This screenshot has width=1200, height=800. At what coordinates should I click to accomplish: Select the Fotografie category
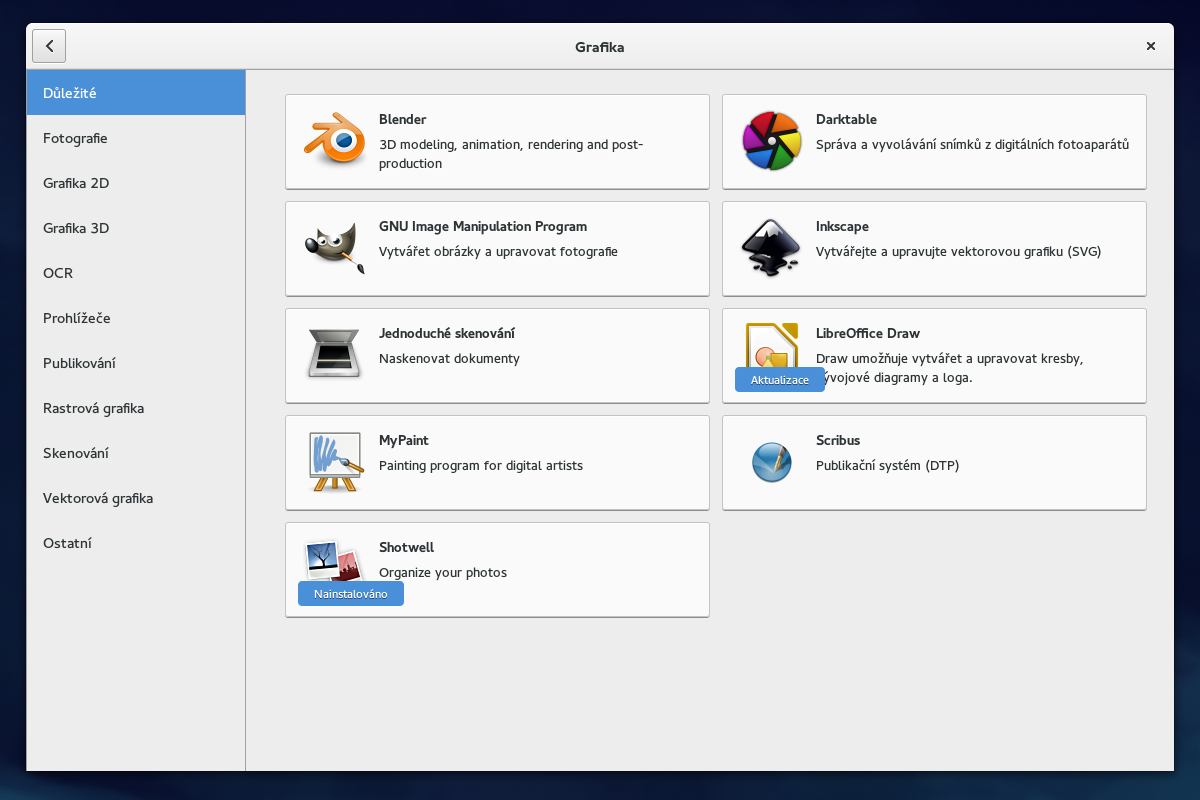[x=75, y=138]
